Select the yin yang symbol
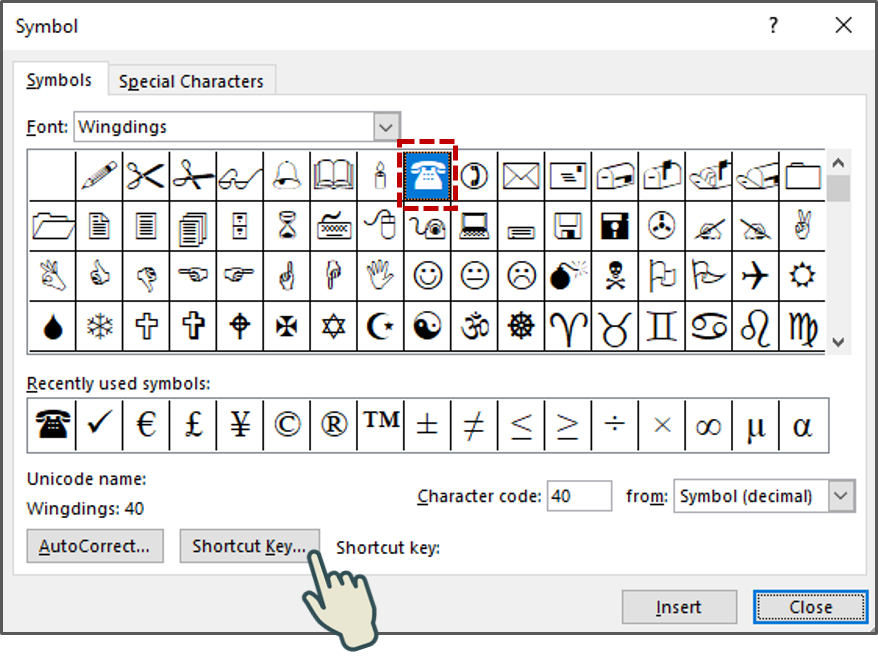 (427, 326)
